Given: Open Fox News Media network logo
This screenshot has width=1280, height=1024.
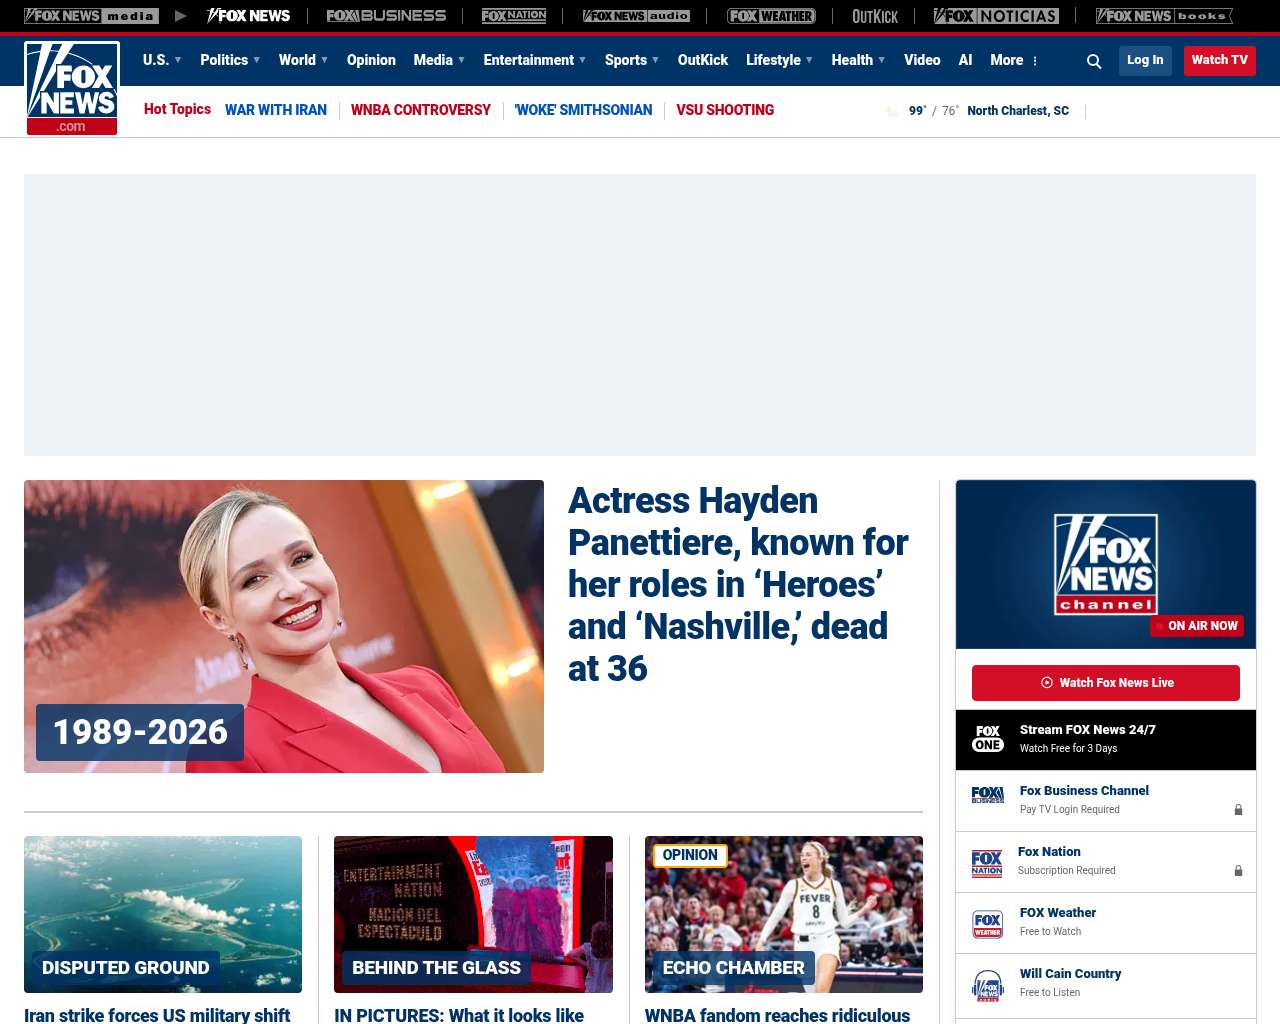Looking at the screenshot, I should click(x=91, y=16).
